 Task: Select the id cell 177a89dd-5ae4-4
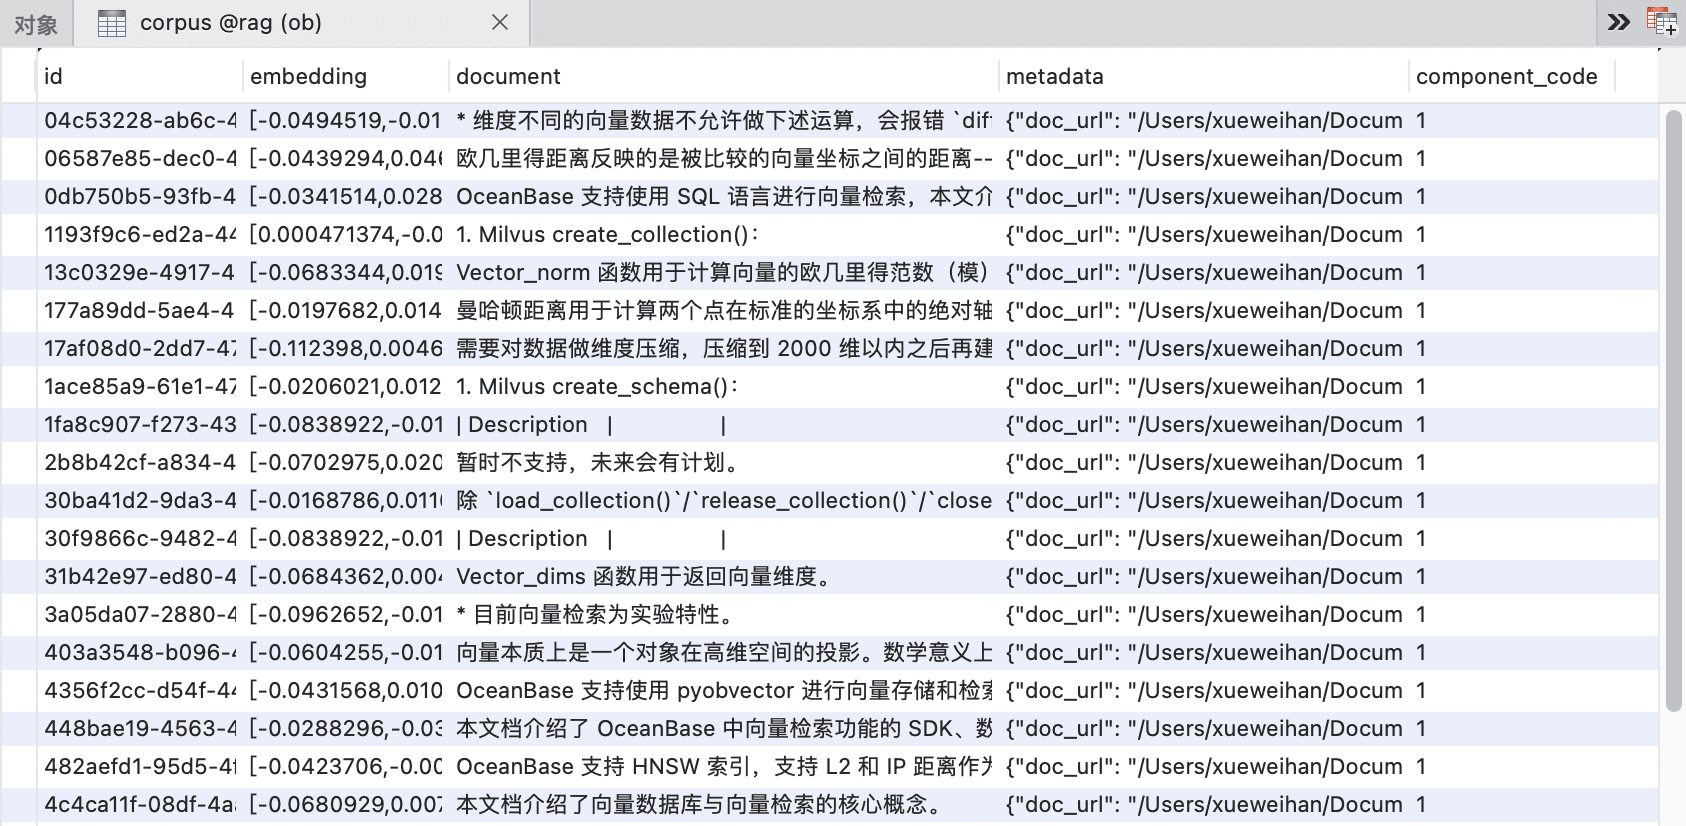coord(140,310)
